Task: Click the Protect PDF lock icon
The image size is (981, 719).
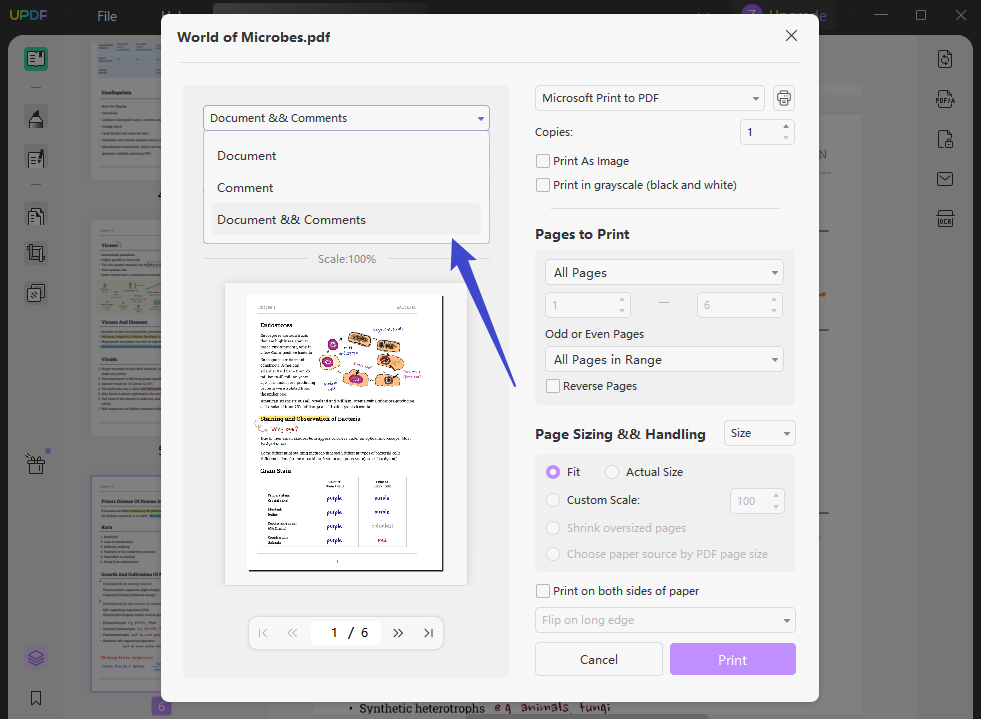Action: 945,139
